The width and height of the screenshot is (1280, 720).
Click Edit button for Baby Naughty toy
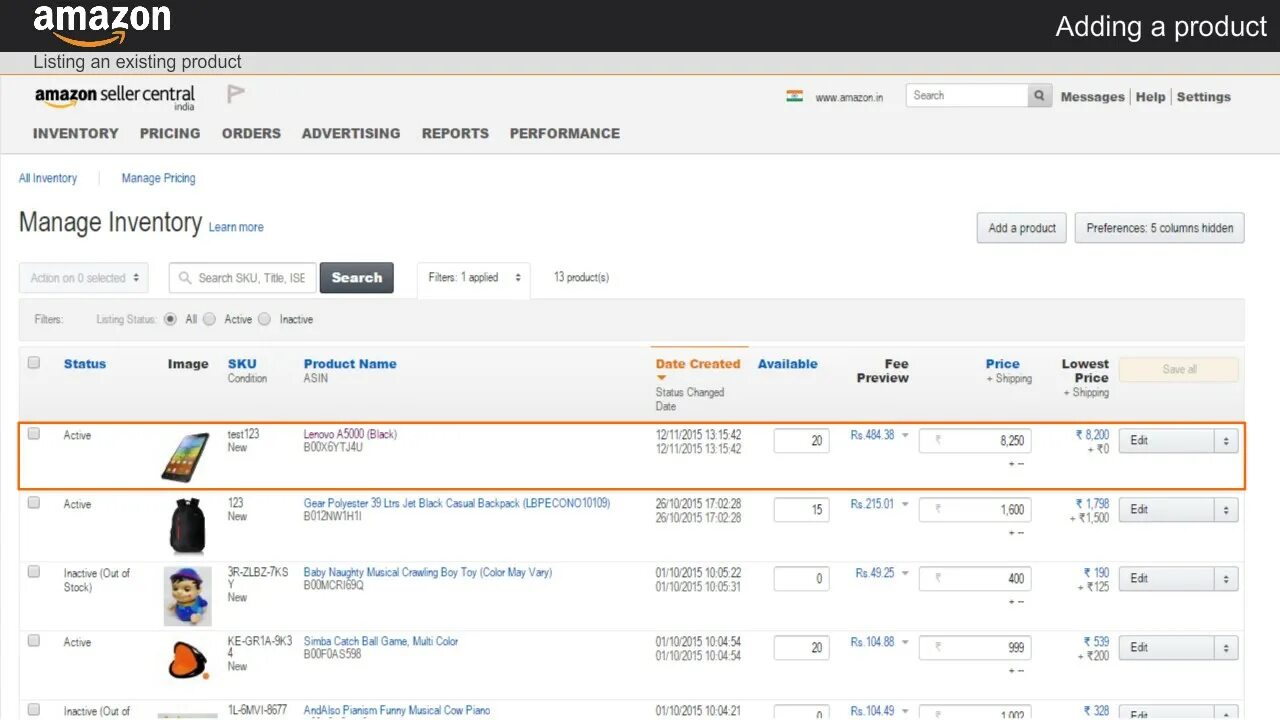[x=1166, y=579]
